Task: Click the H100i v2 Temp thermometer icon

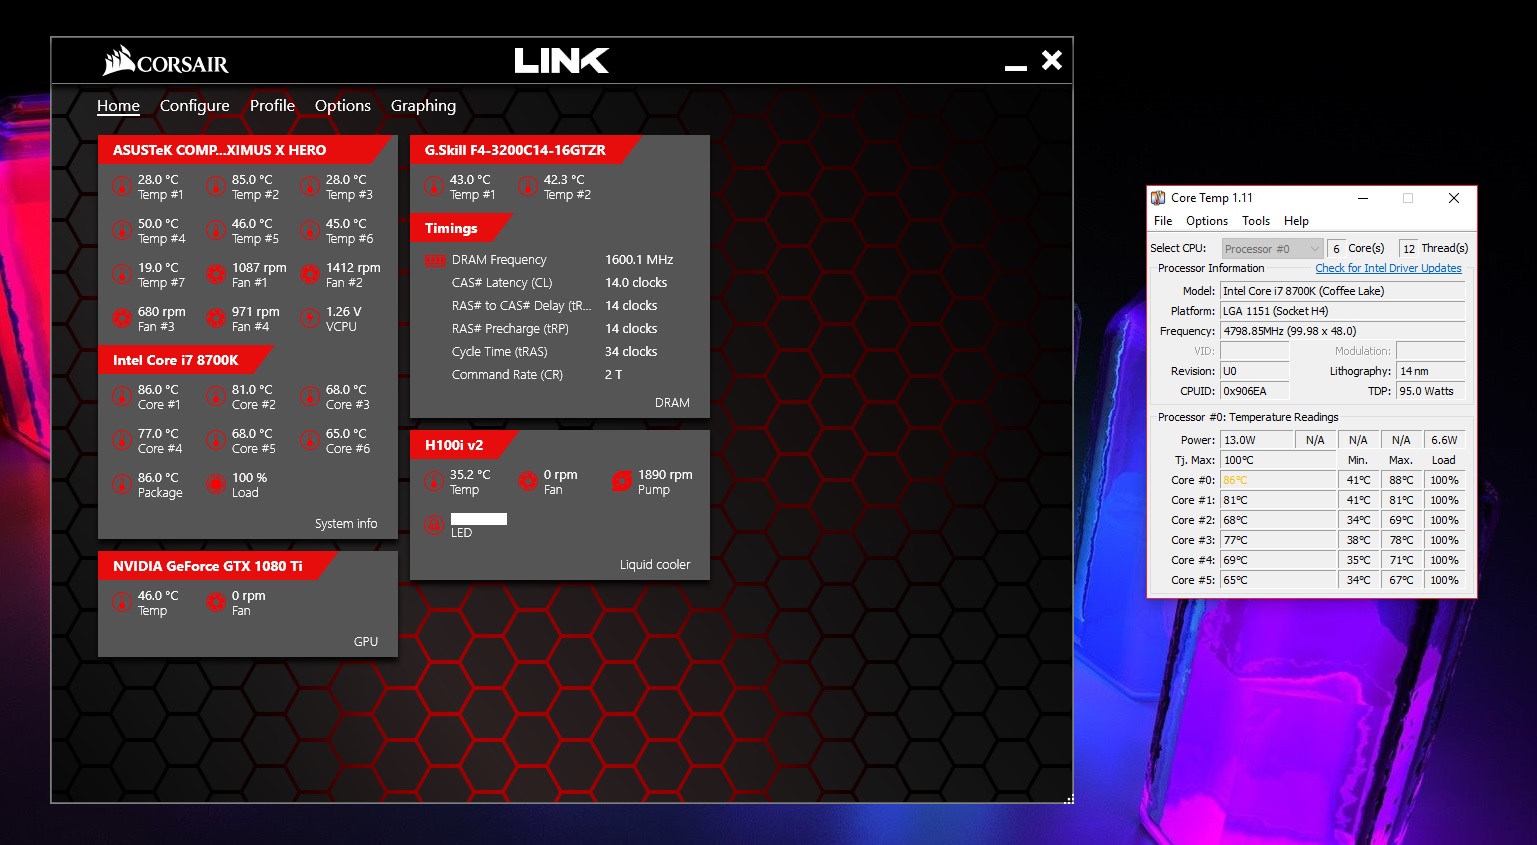Action: 434,482
